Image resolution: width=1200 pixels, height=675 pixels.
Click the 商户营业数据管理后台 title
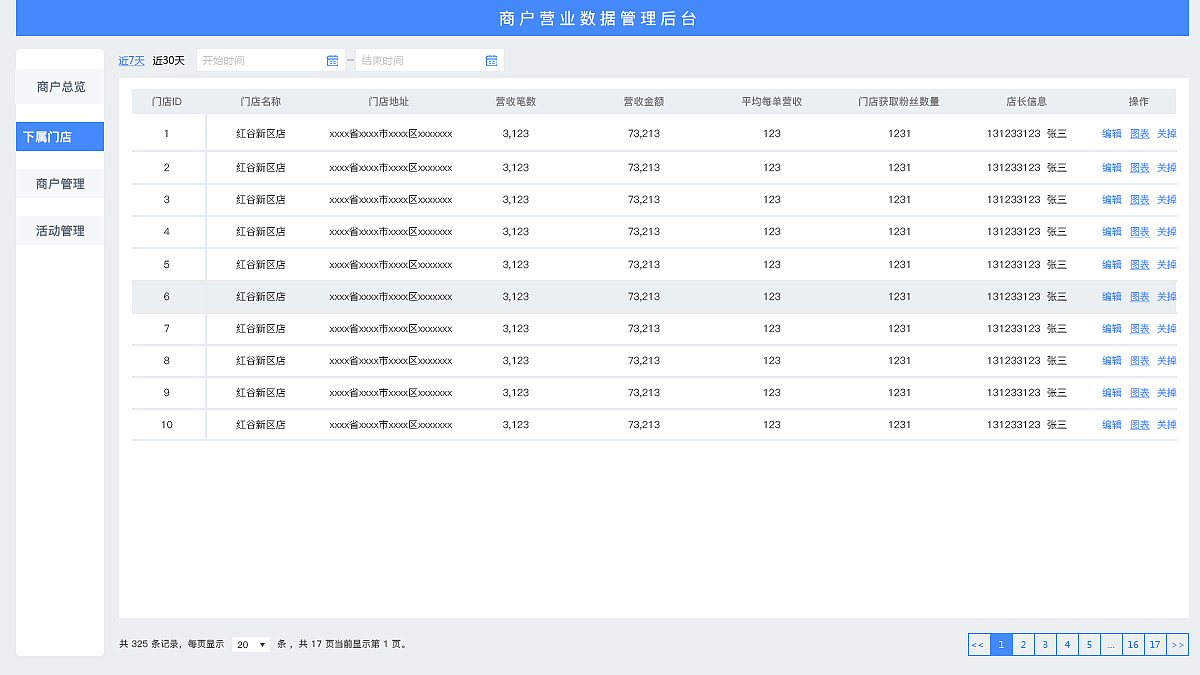pos(598,19)
